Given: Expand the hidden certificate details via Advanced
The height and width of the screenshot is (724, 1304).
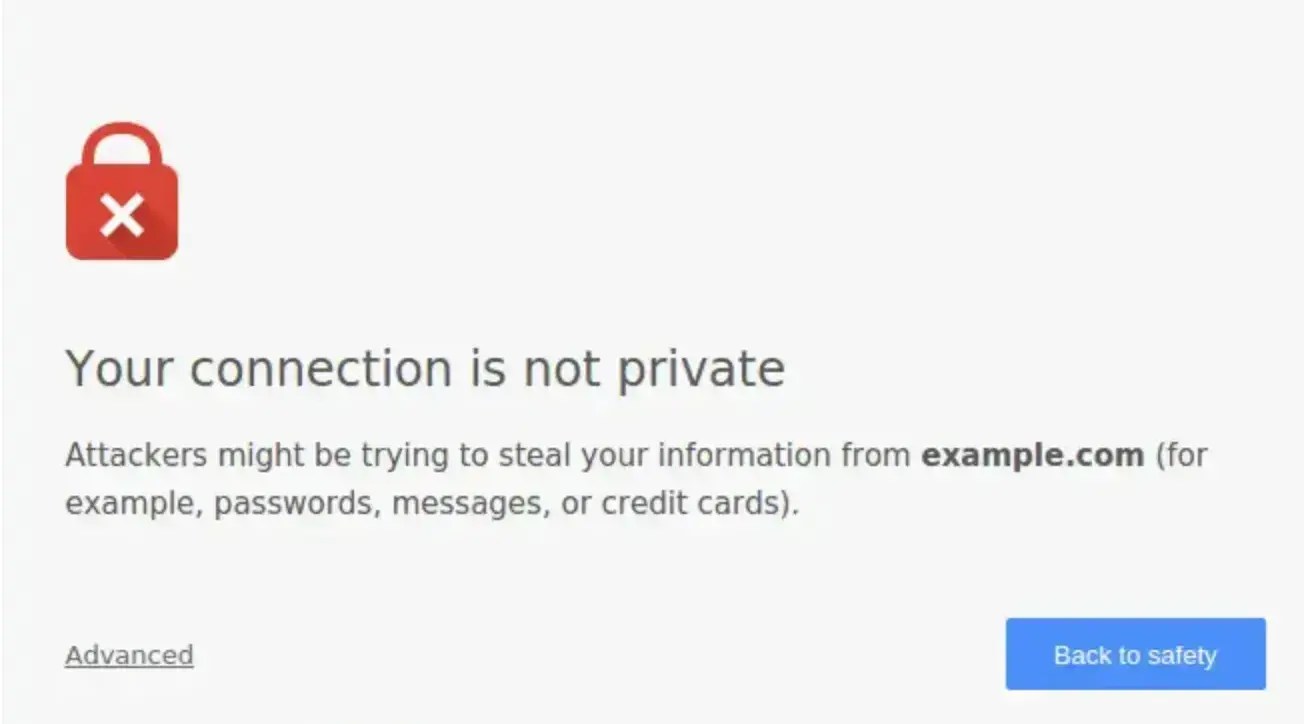Looking at the screenshot, I should point(128,655).
